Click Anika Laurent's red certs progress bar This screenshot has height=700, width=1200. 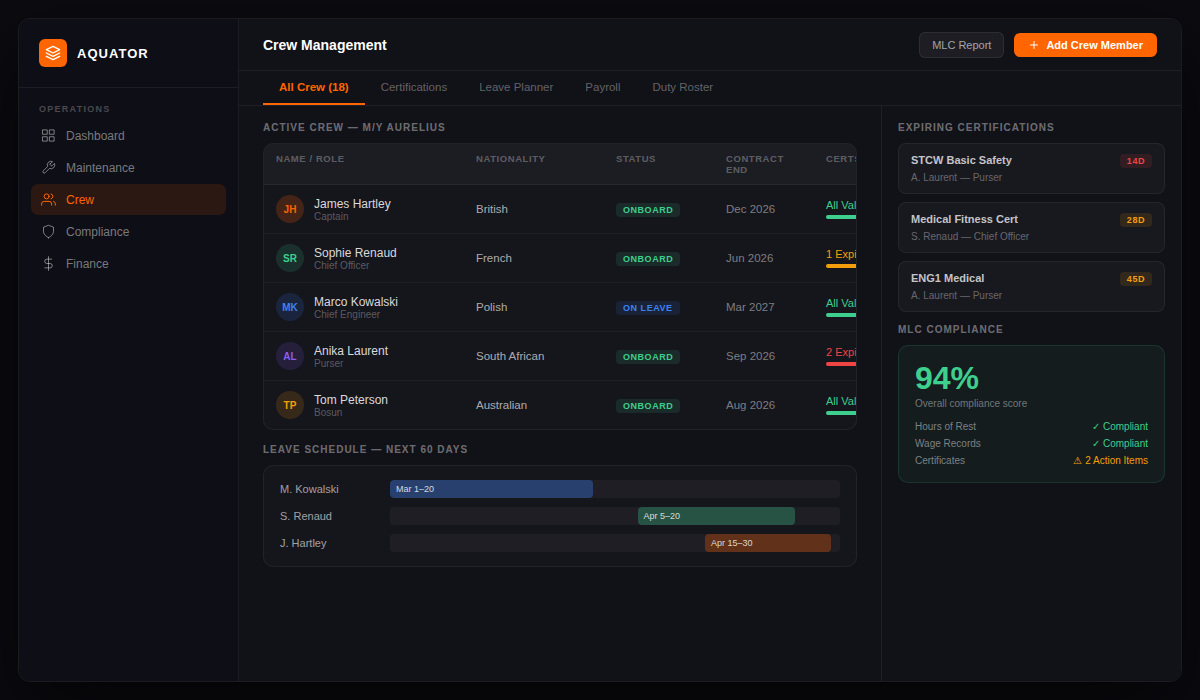point(841,364)
